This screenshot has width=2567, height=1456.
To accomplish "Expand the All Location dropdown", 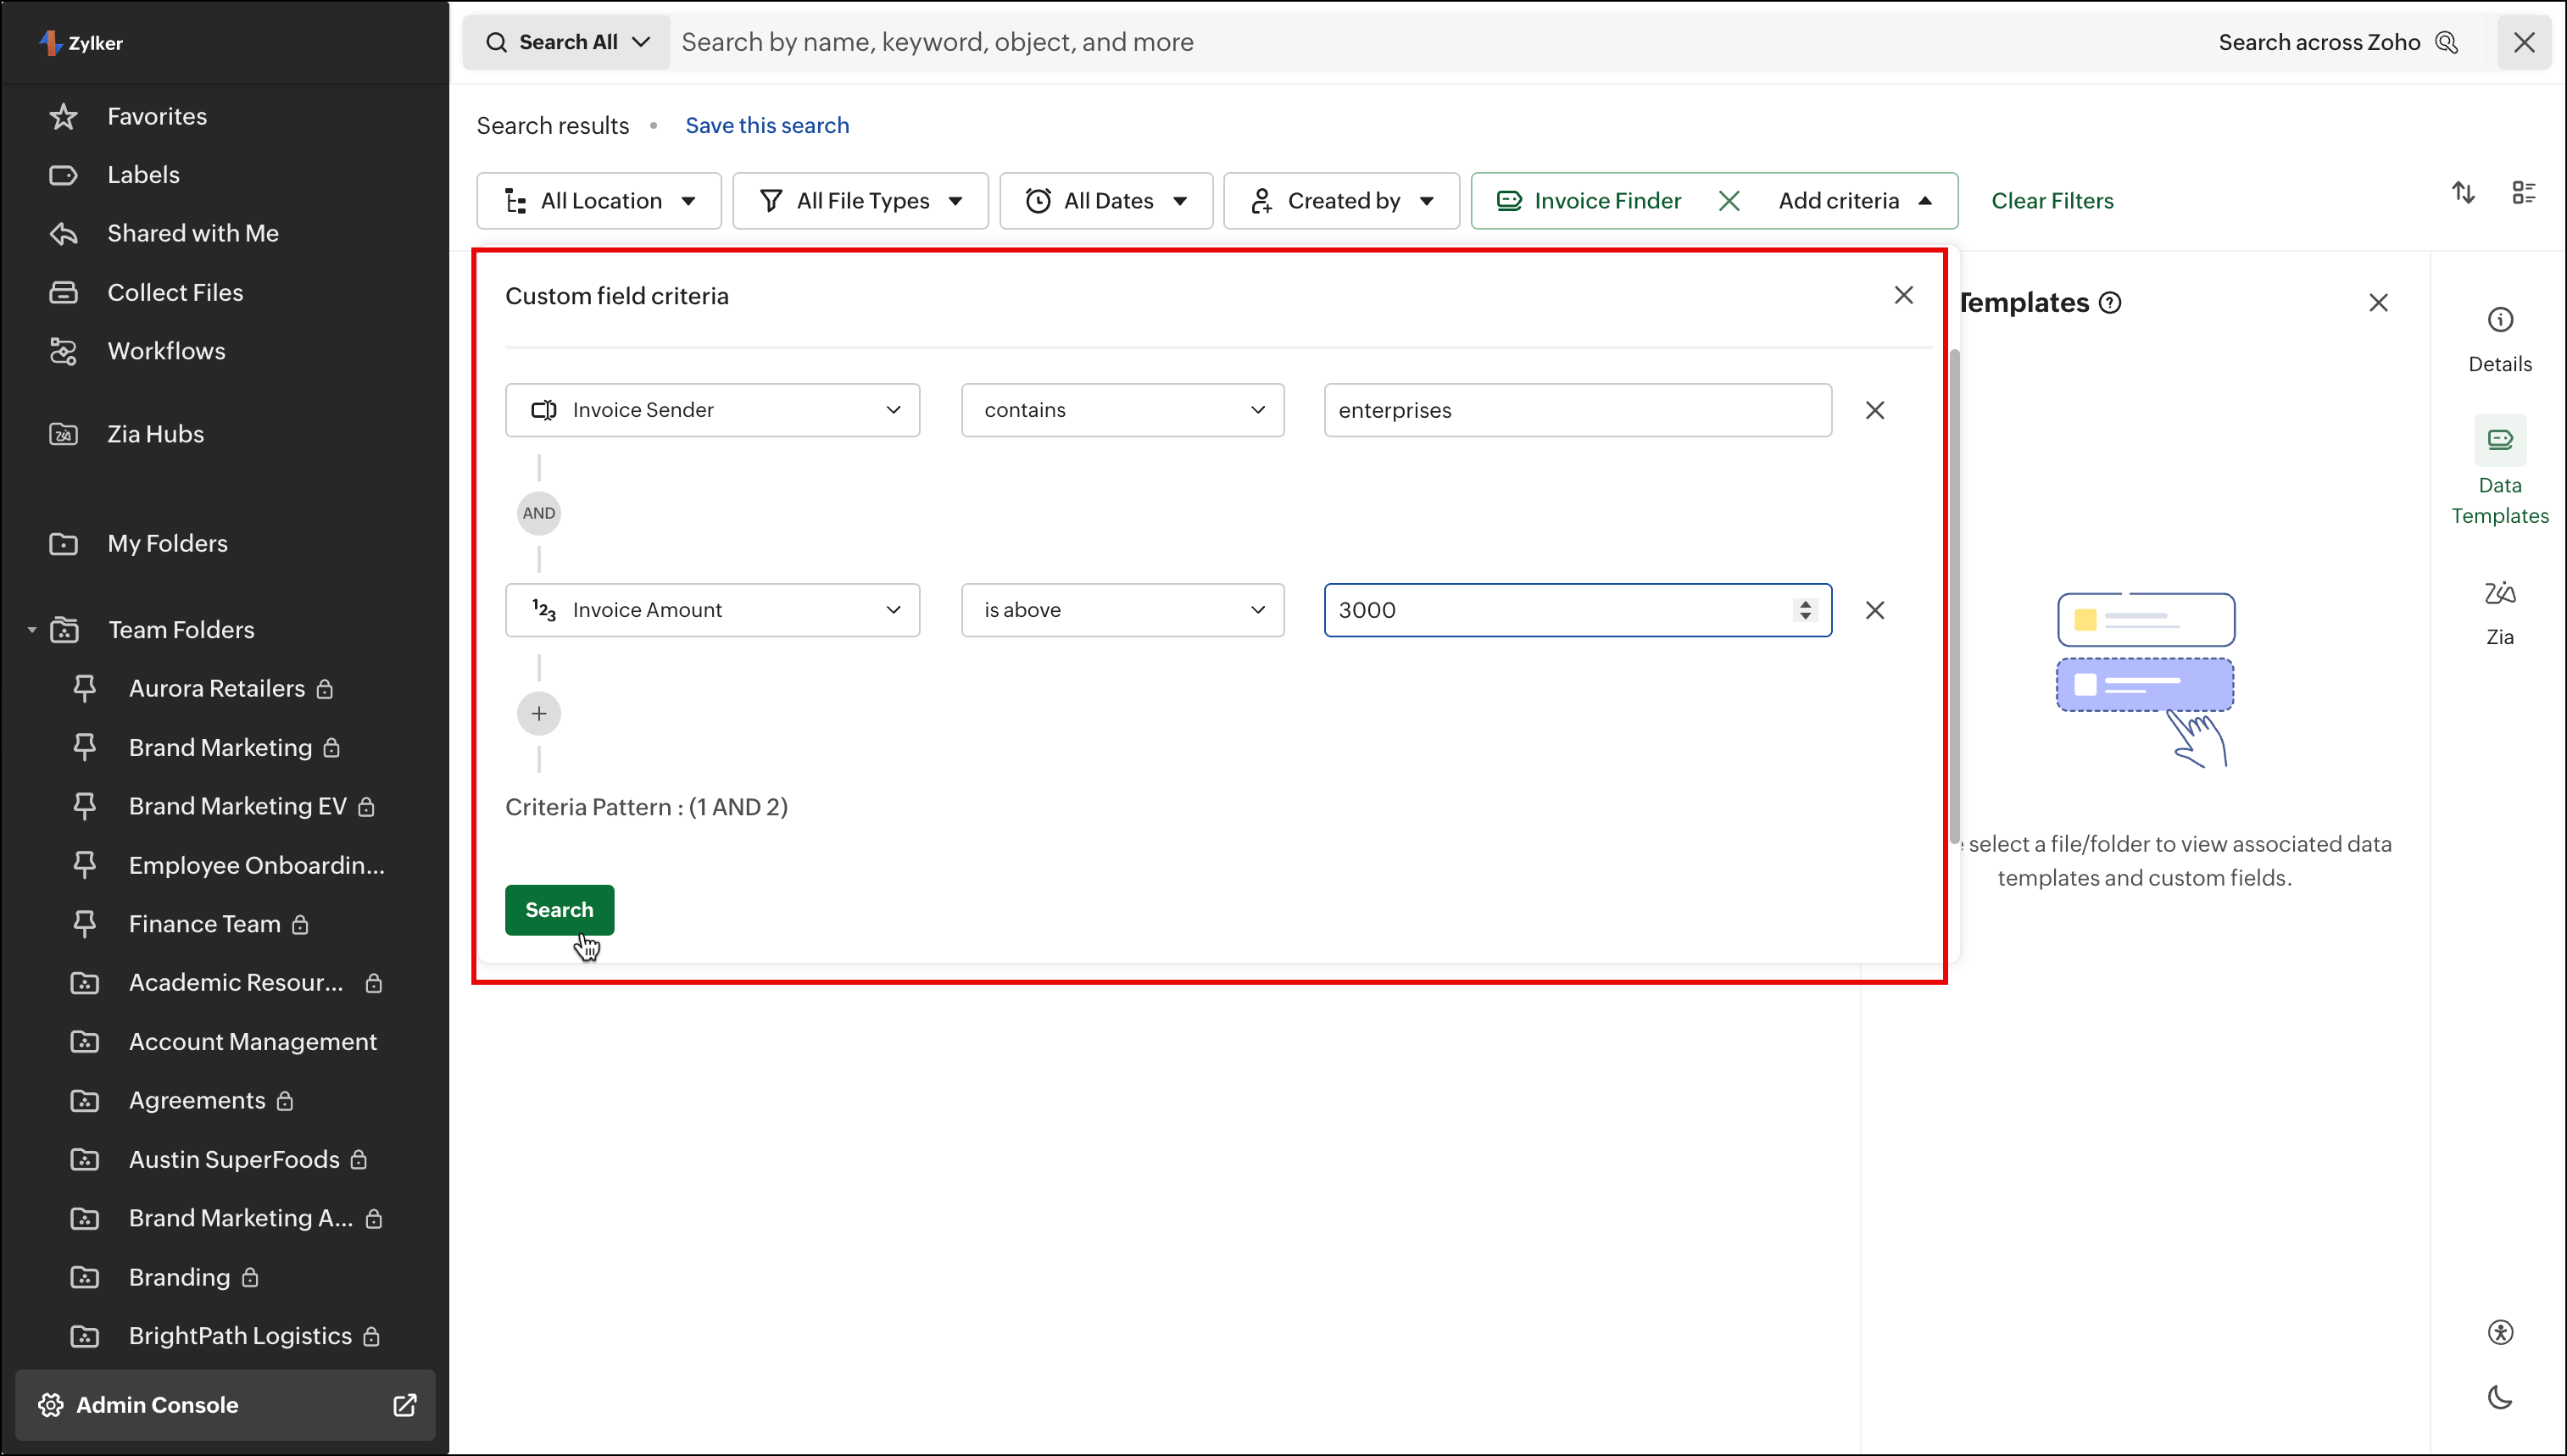I will (x=599, y=201).
